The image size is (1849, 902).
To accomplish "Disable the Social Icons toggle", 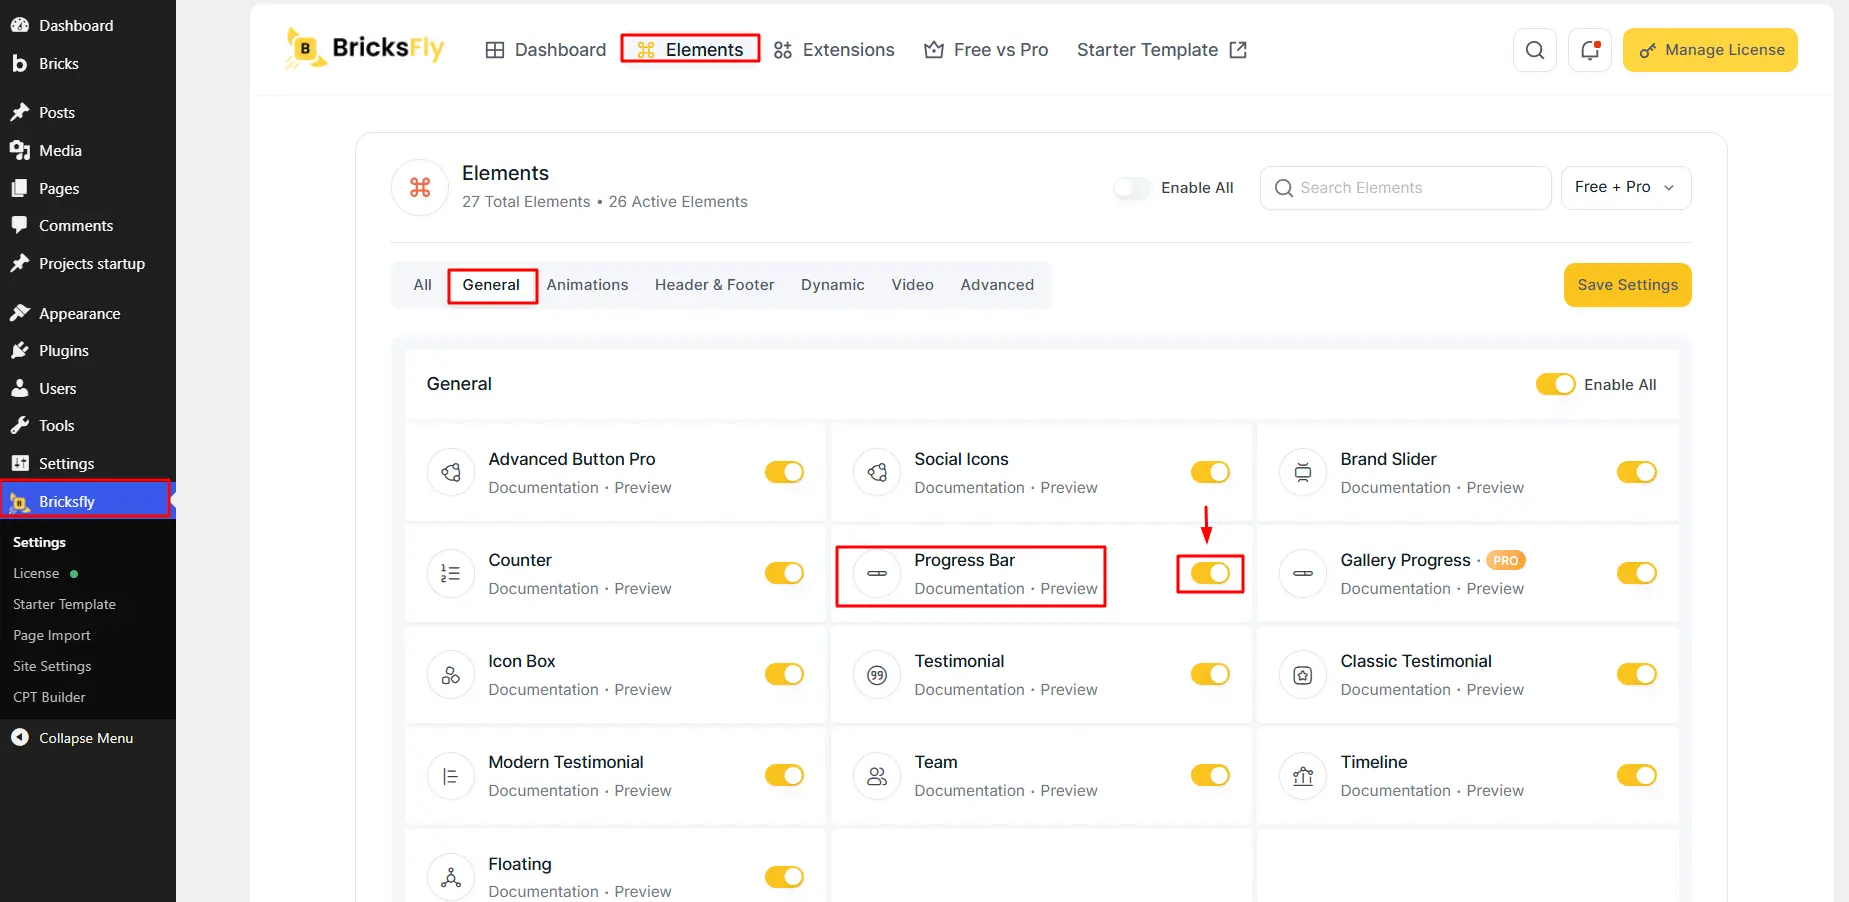I will (x=1211, y=472).
